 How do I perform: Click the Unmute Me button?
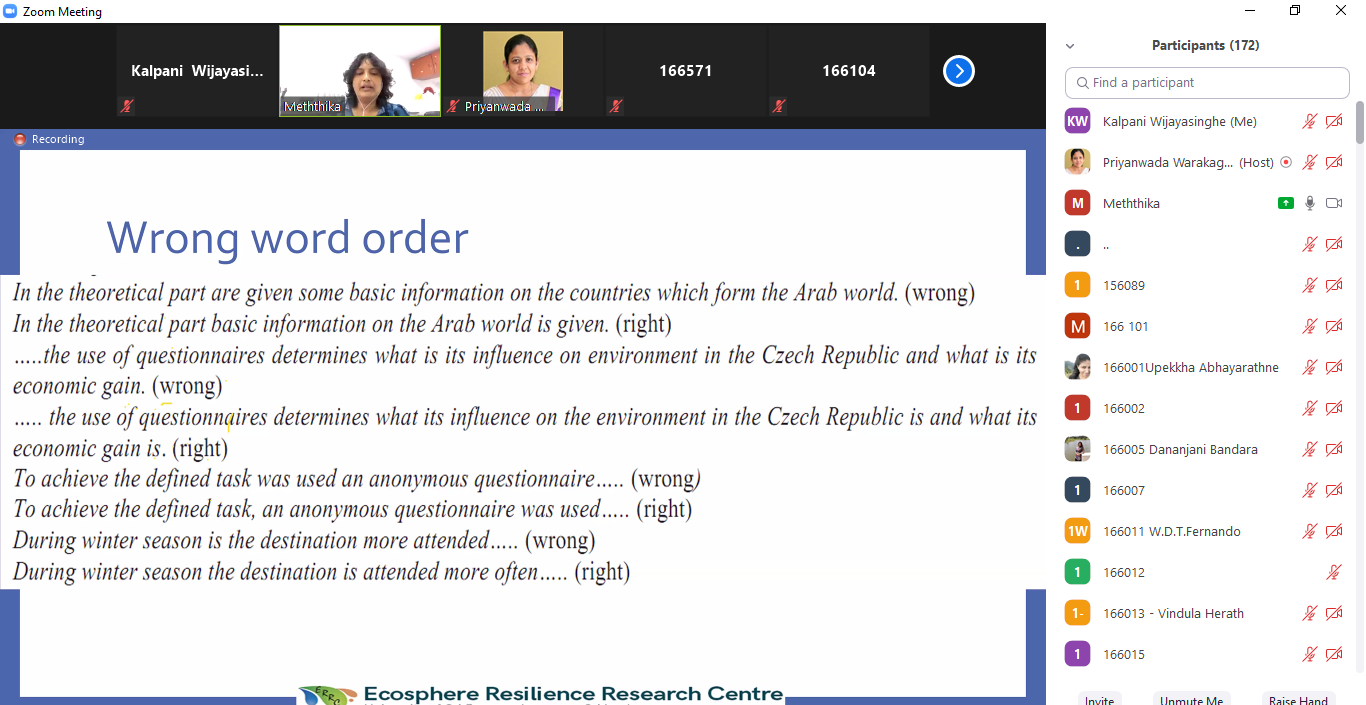[x=1191, y=699]
